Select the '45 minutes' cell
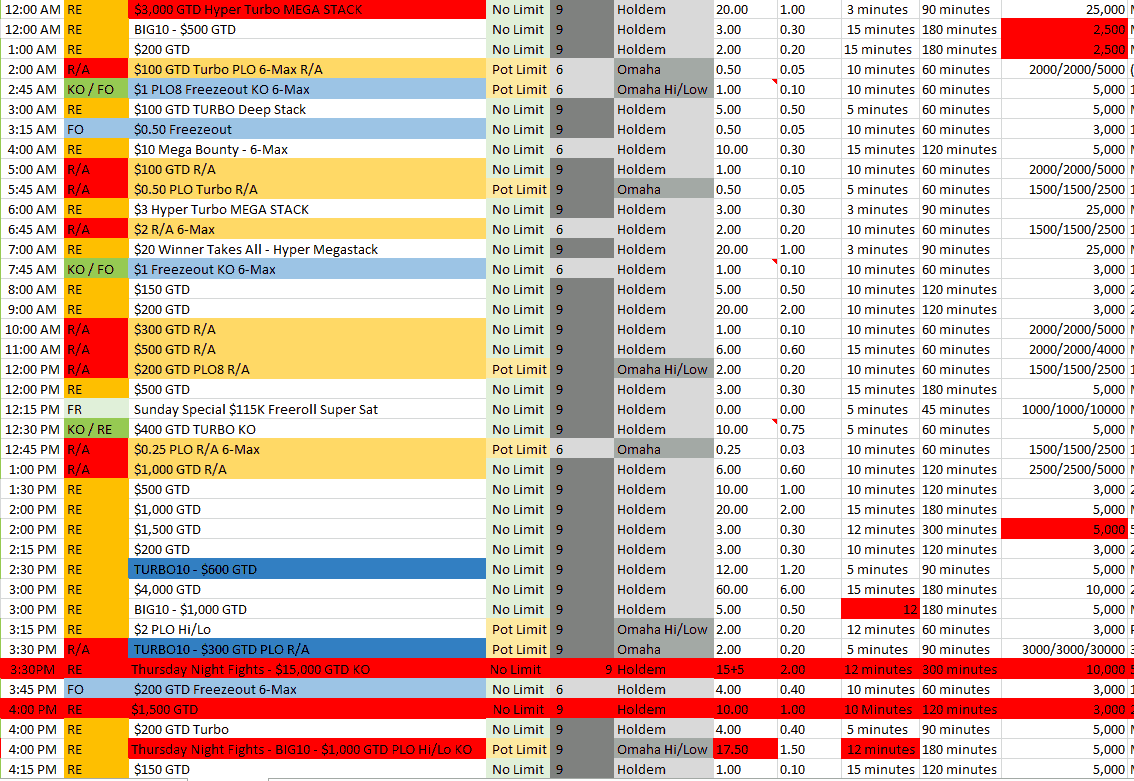This screenshot has height=781, width=1134. 960,409
